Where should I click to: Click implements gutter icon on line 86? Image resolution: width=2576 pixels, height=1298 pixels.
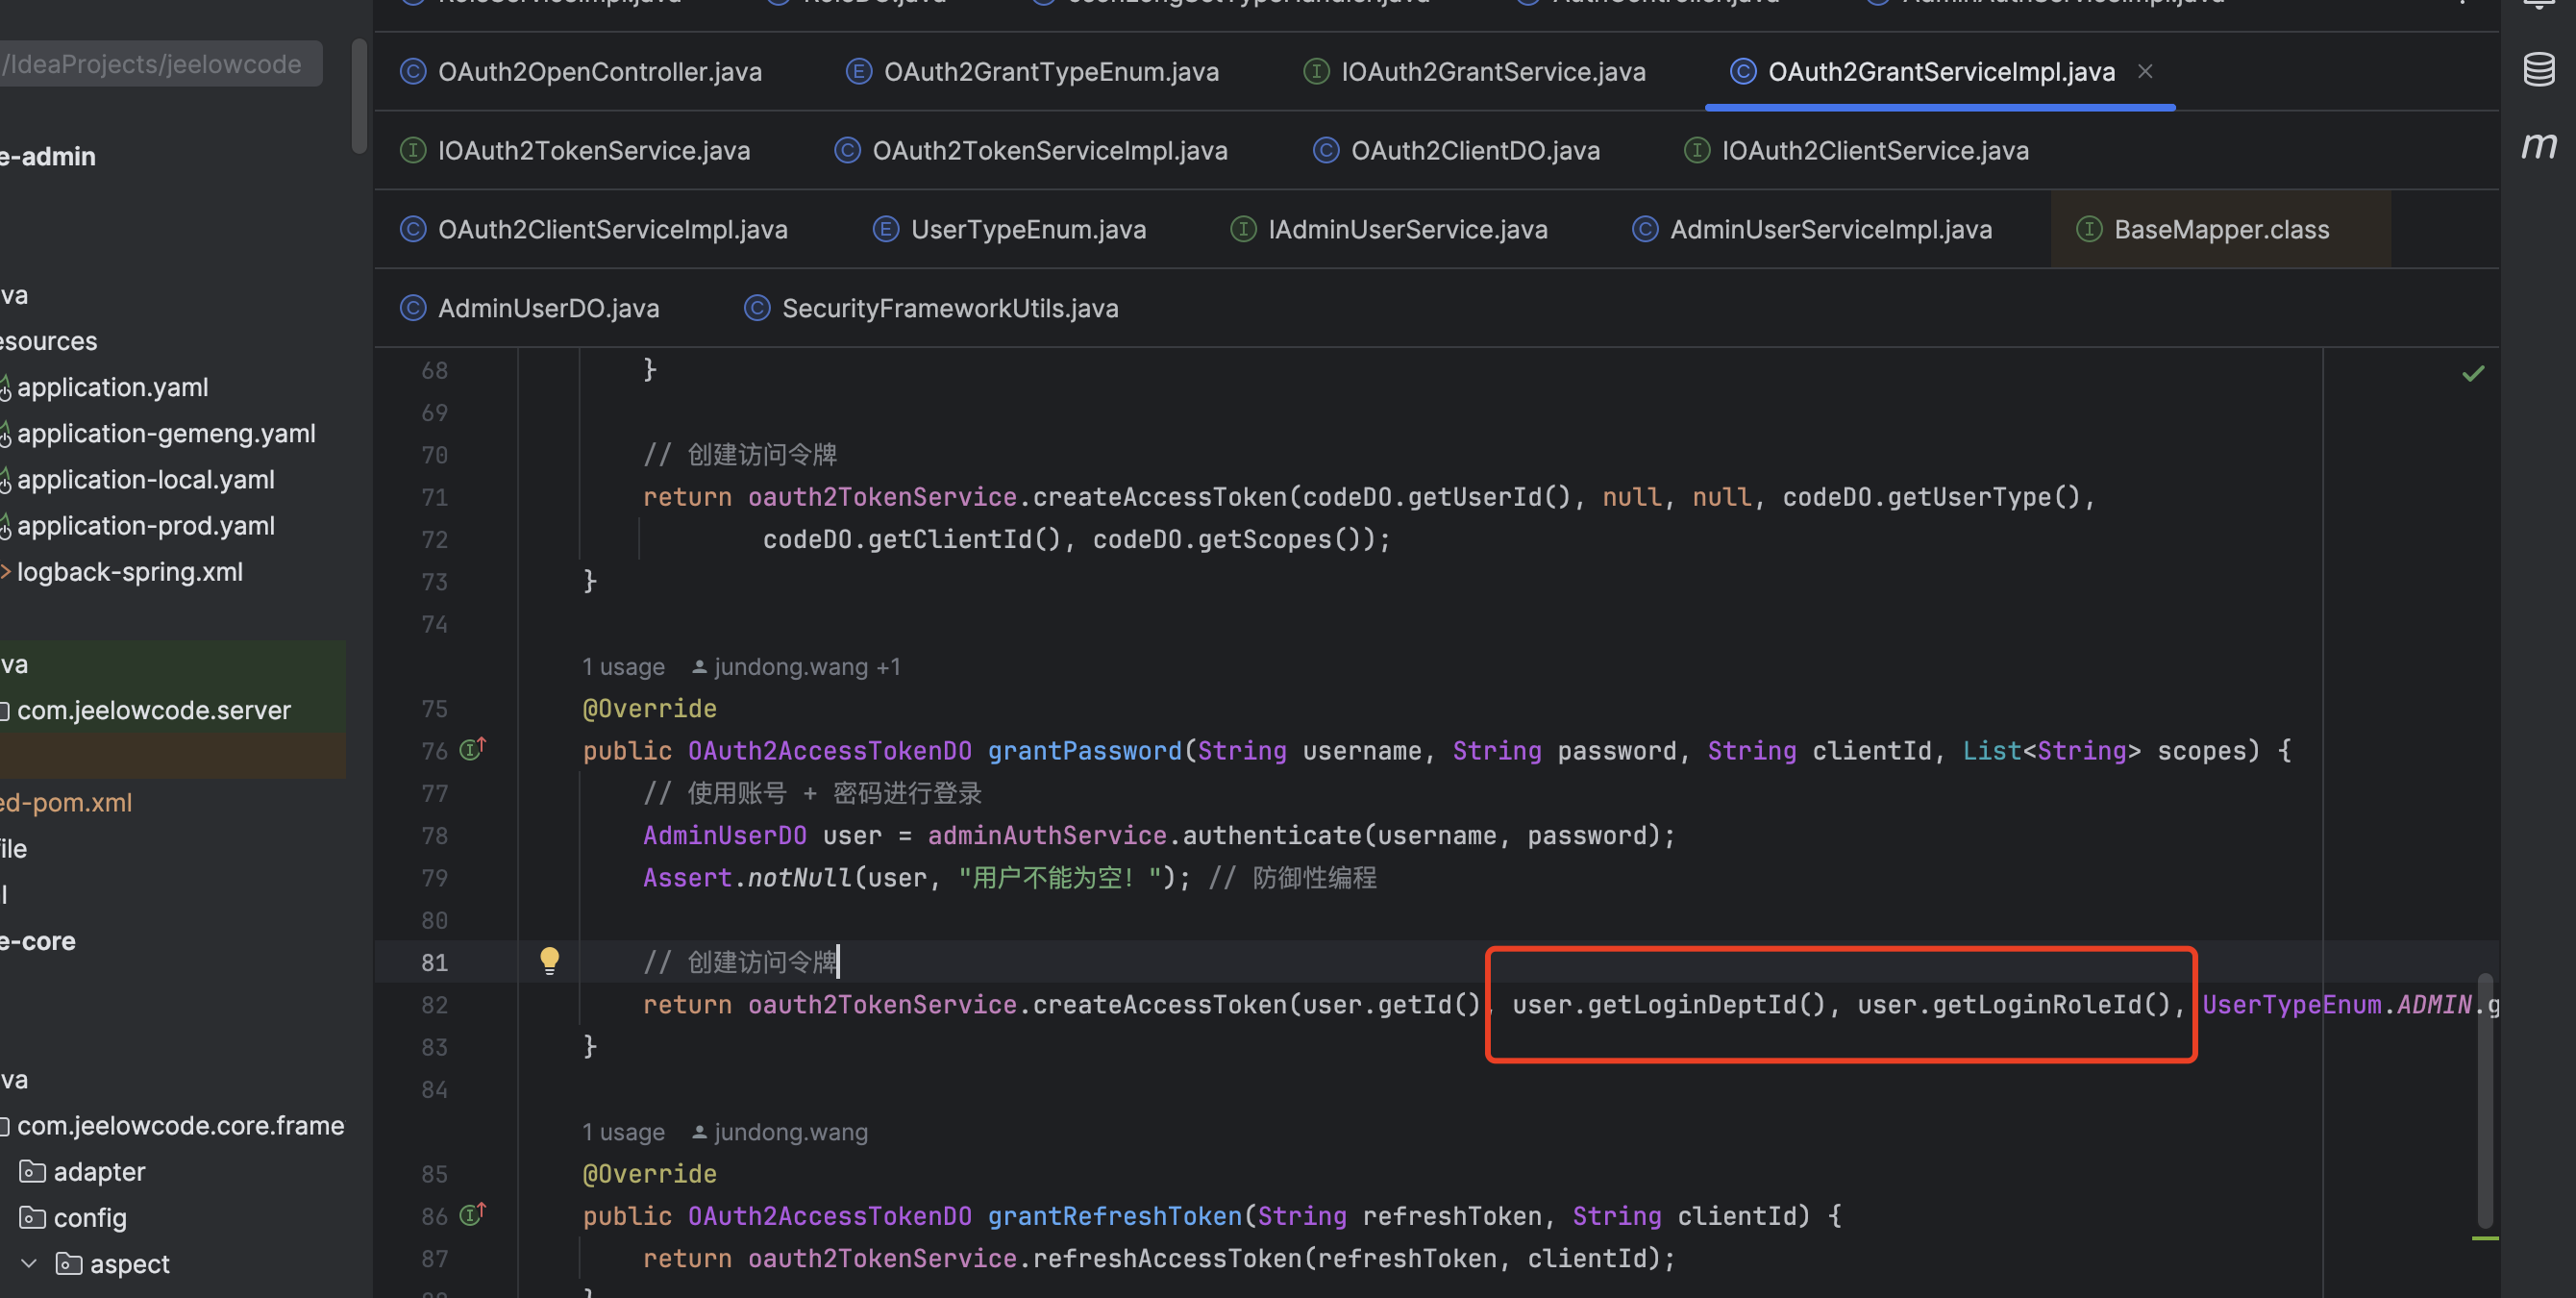click(472, 1214)
